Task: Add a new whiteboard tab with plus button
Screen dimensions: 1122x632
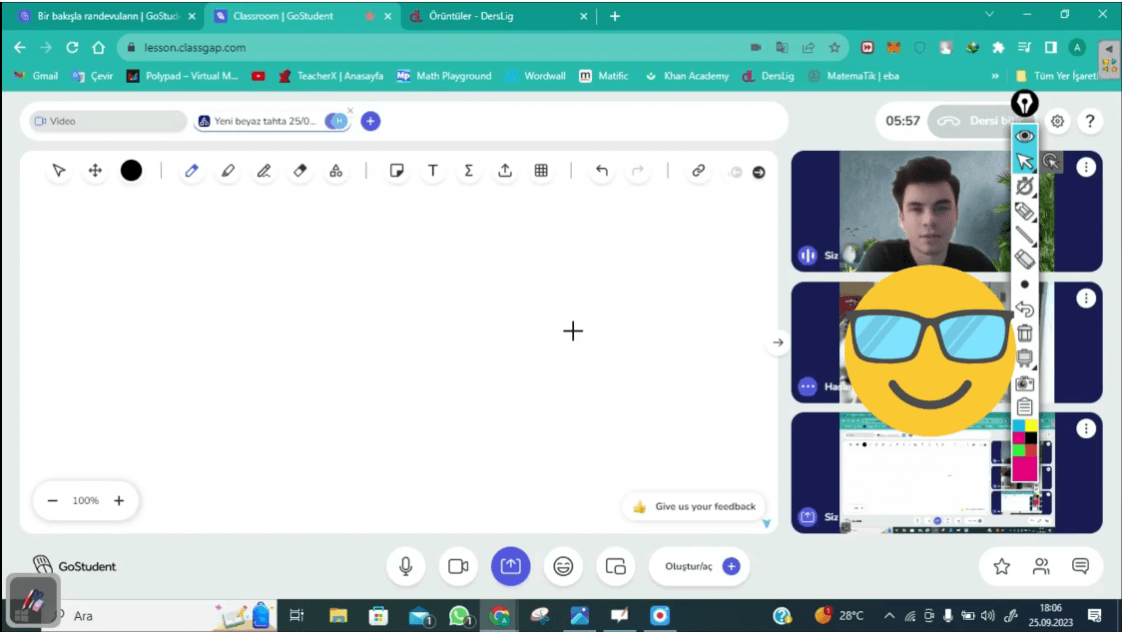Action: point(370,121)
